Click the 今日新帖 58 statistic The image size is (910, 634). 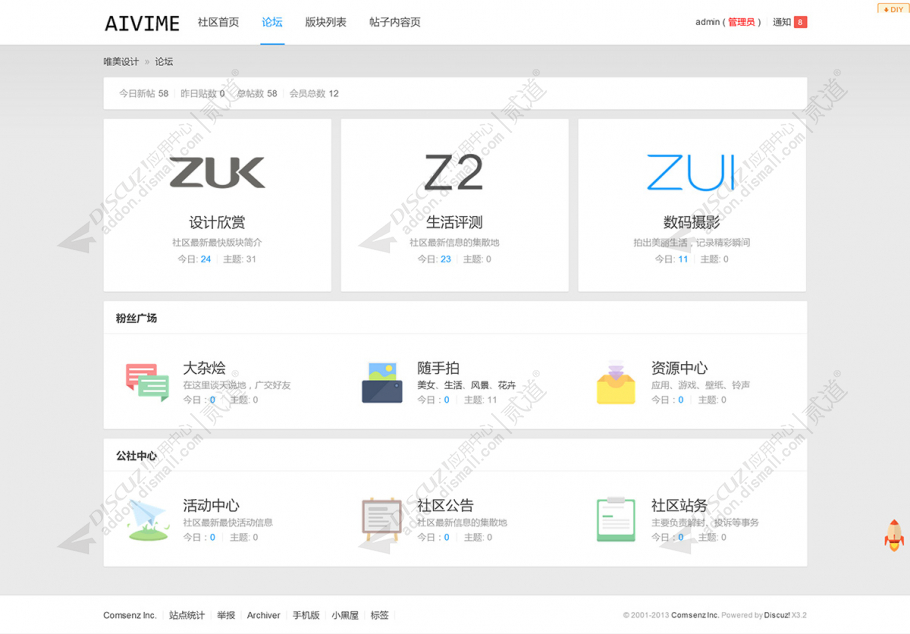pos(144,93)
